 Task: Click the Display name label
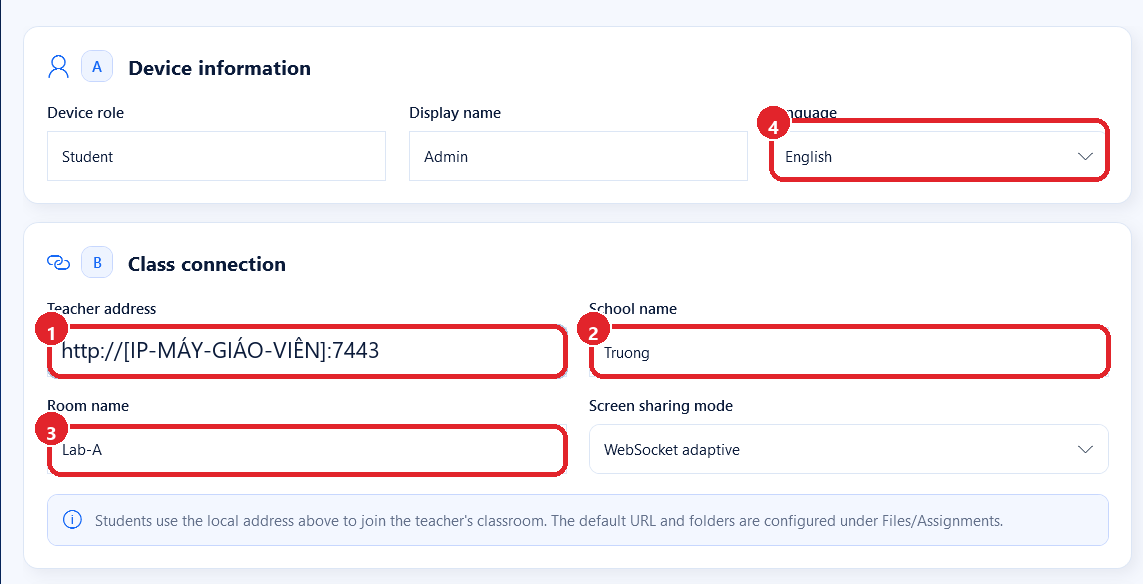pyautogui.click(x=455, y=113)
